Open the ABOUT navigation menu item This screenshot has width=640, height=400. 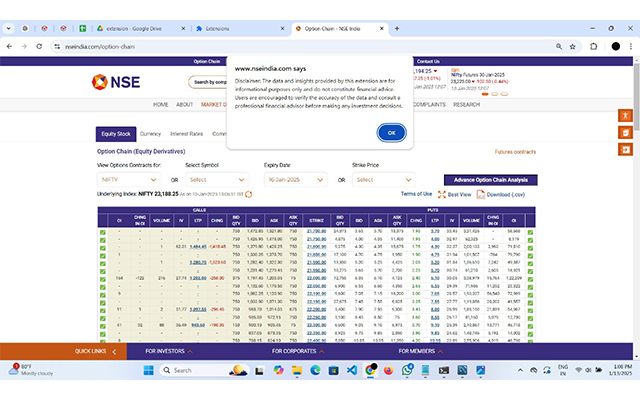[x=184, y=104]
